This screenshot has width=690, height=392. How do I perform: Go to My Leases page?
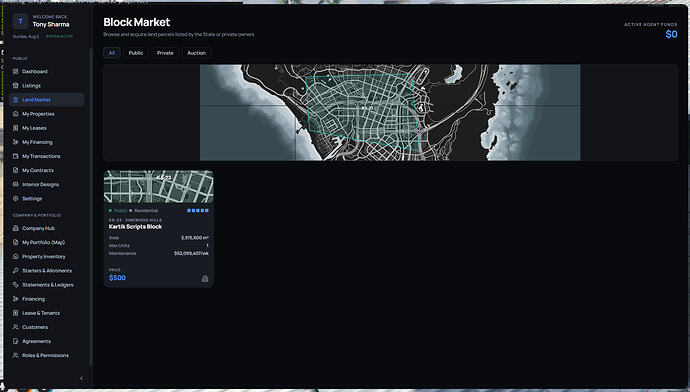[34, 128]
